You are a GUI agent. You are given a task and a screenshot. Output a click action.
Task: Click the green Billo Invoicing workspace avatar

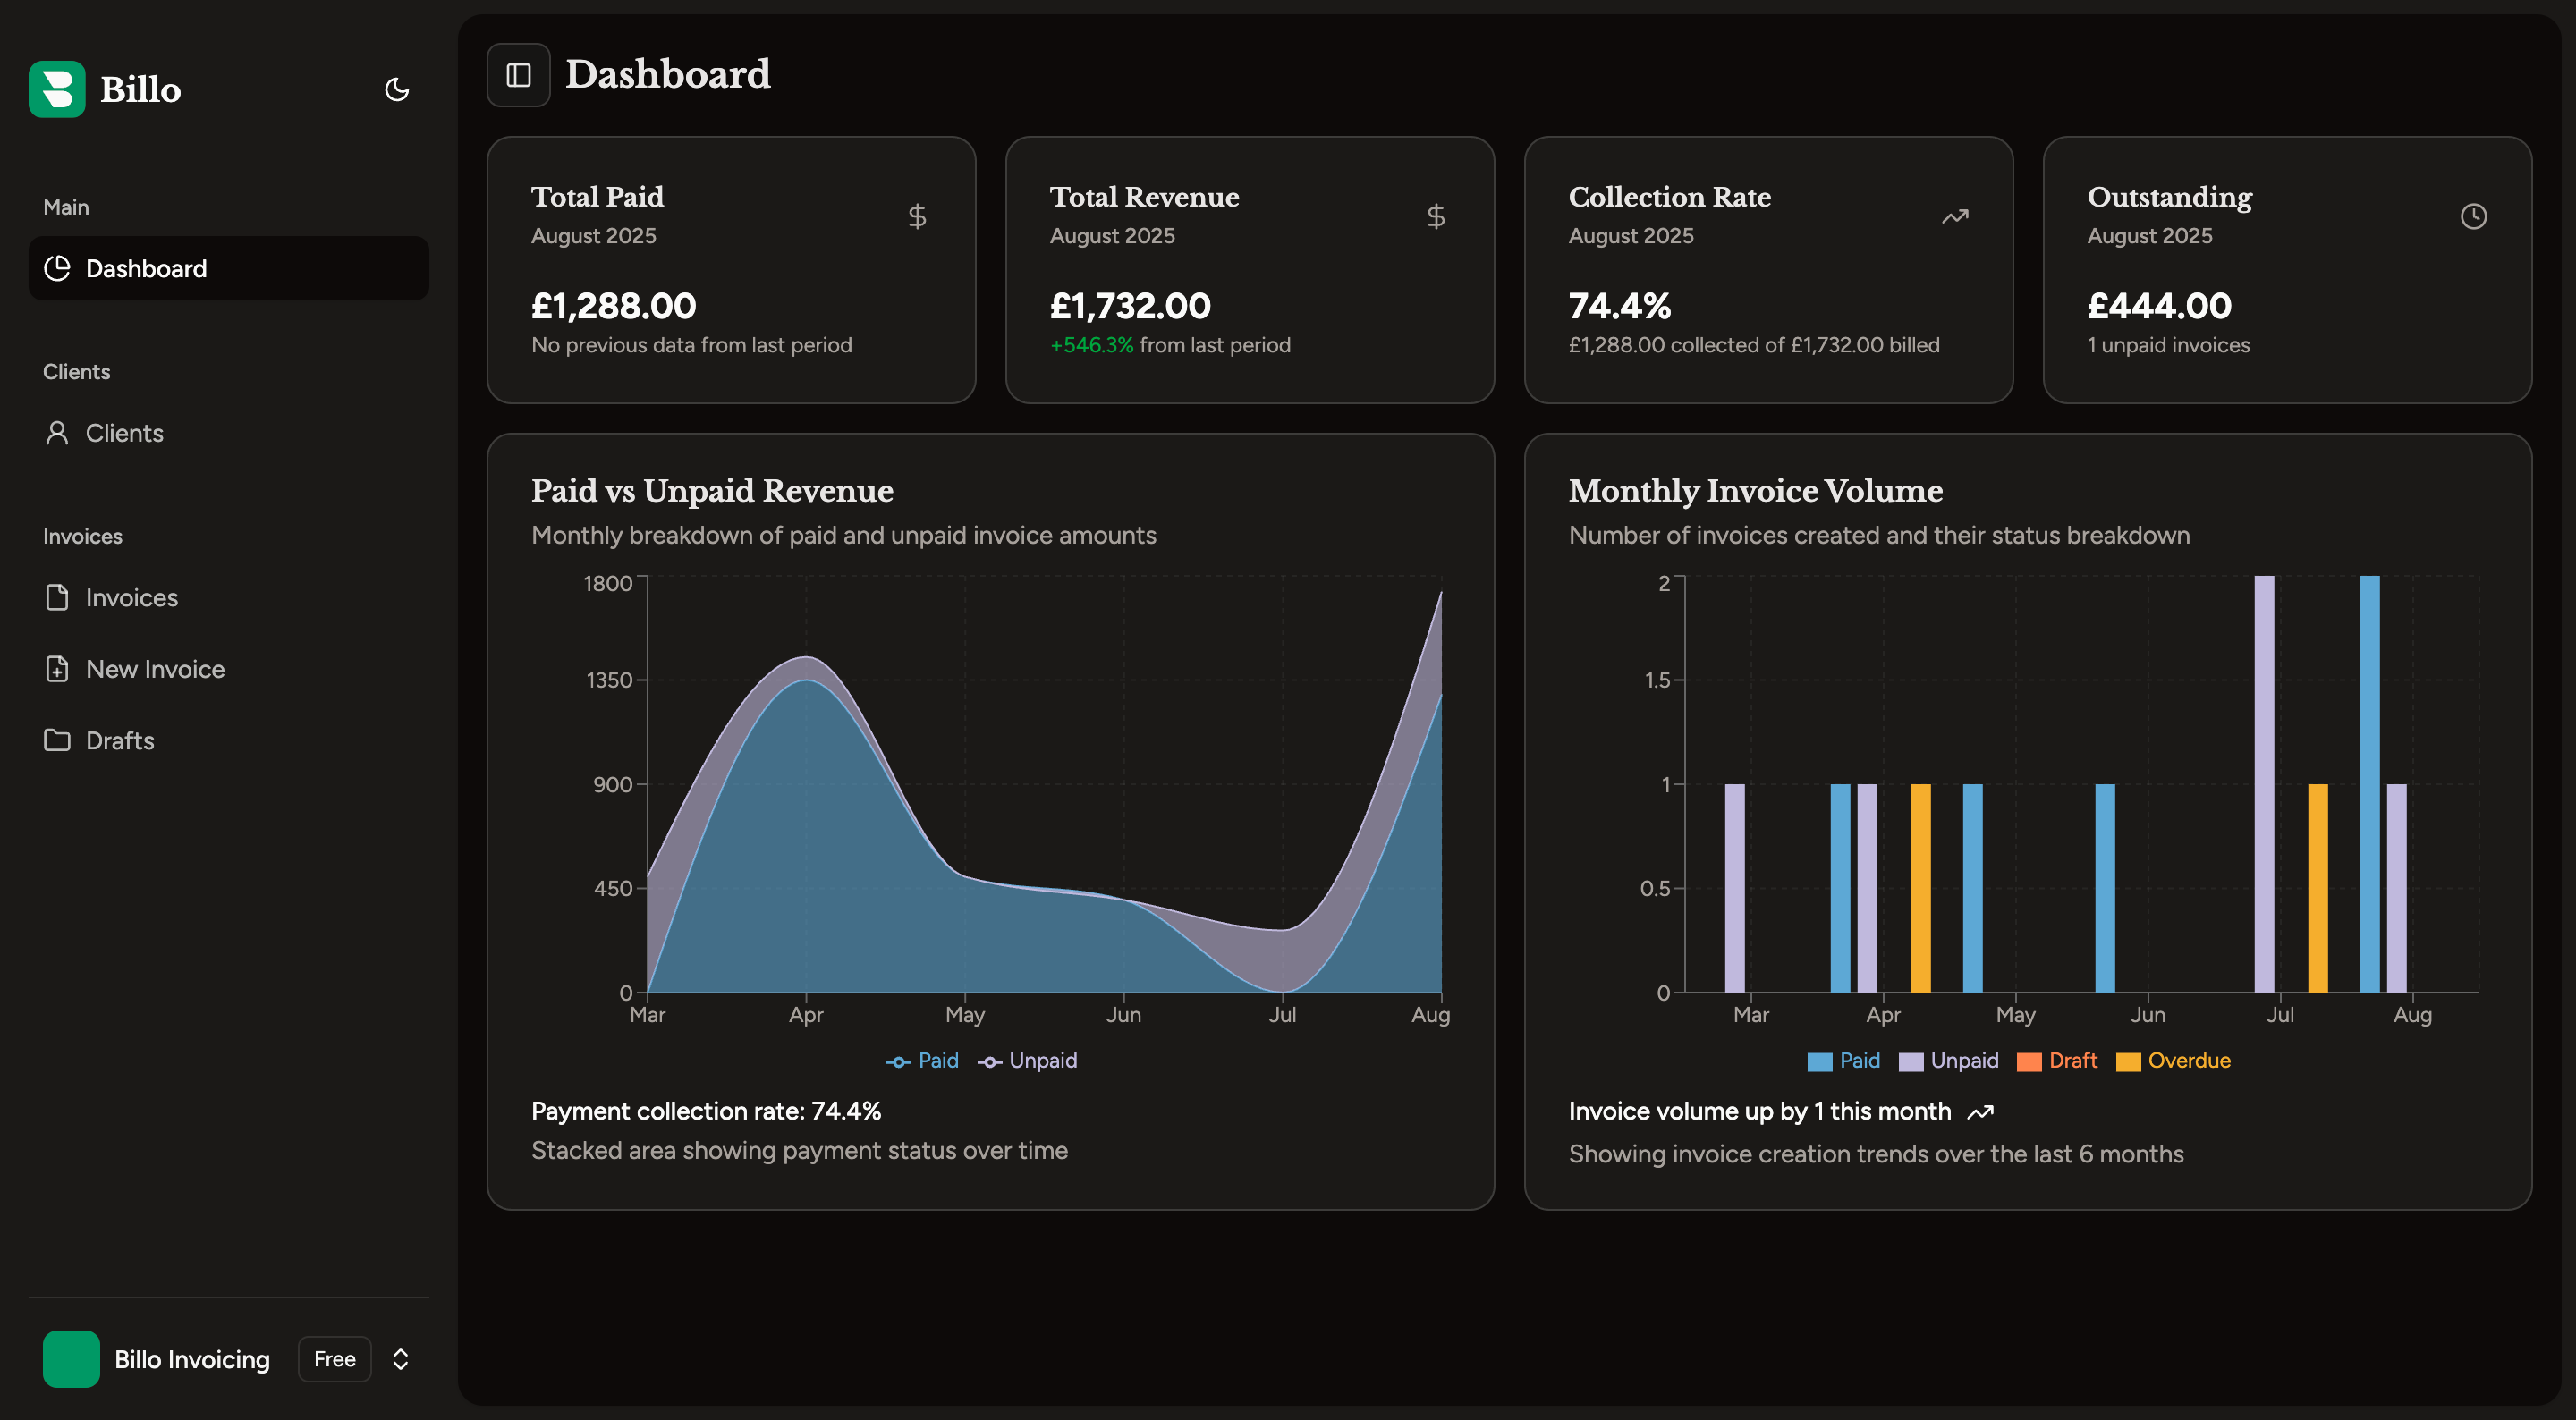point(71,1359)
